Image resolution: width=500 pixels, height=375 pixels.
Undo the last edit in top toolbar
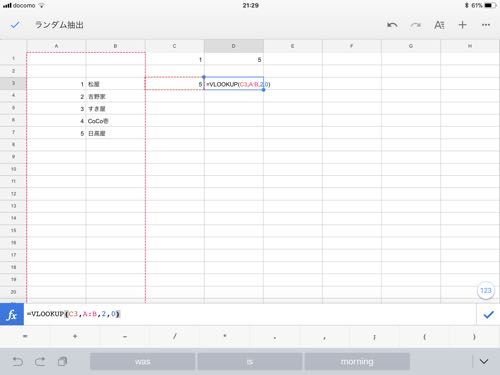coord(392,25)
